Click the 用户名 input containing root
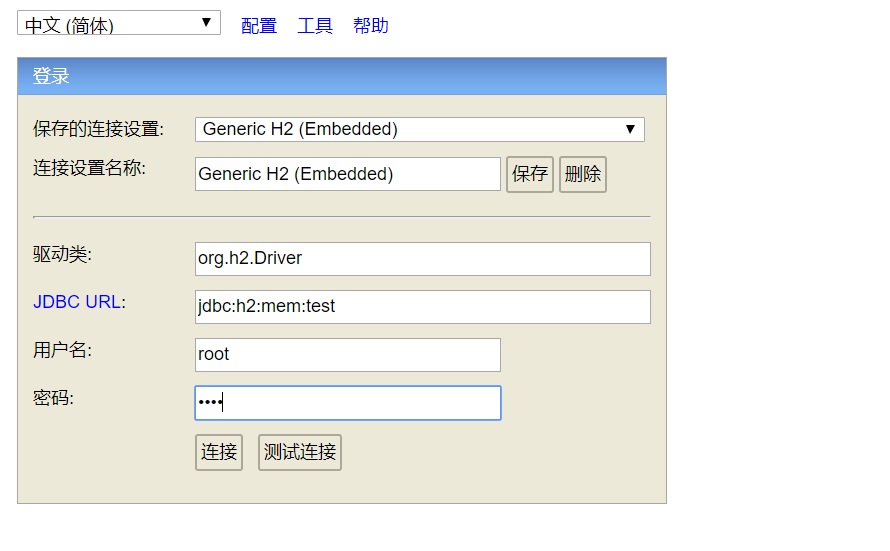890x551 pixels. coord(347,355)
